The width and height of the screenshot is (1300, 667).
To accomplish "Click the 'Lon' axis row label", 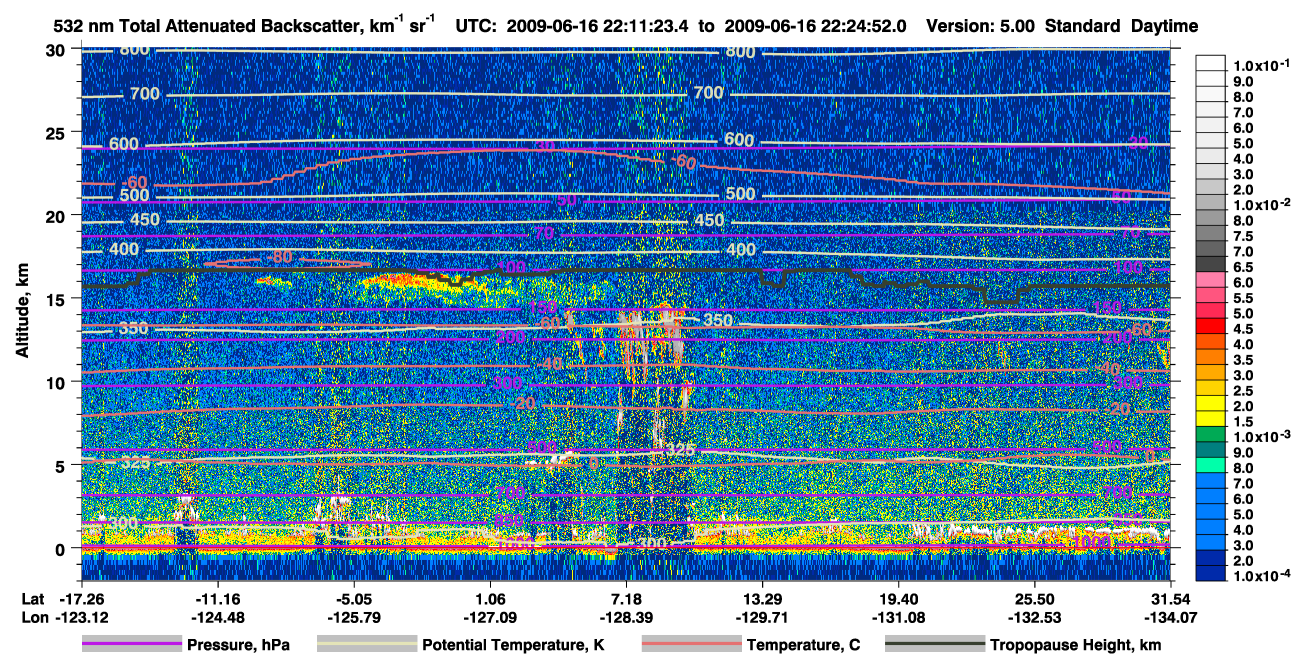I will coord(33,616).
